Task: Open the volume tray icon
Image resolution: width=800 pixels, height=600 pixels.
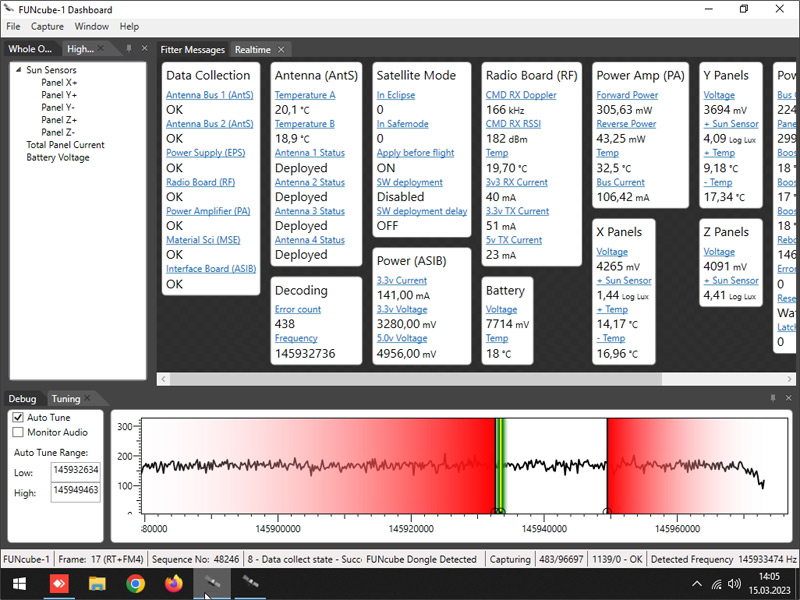Action: (734, 584)
